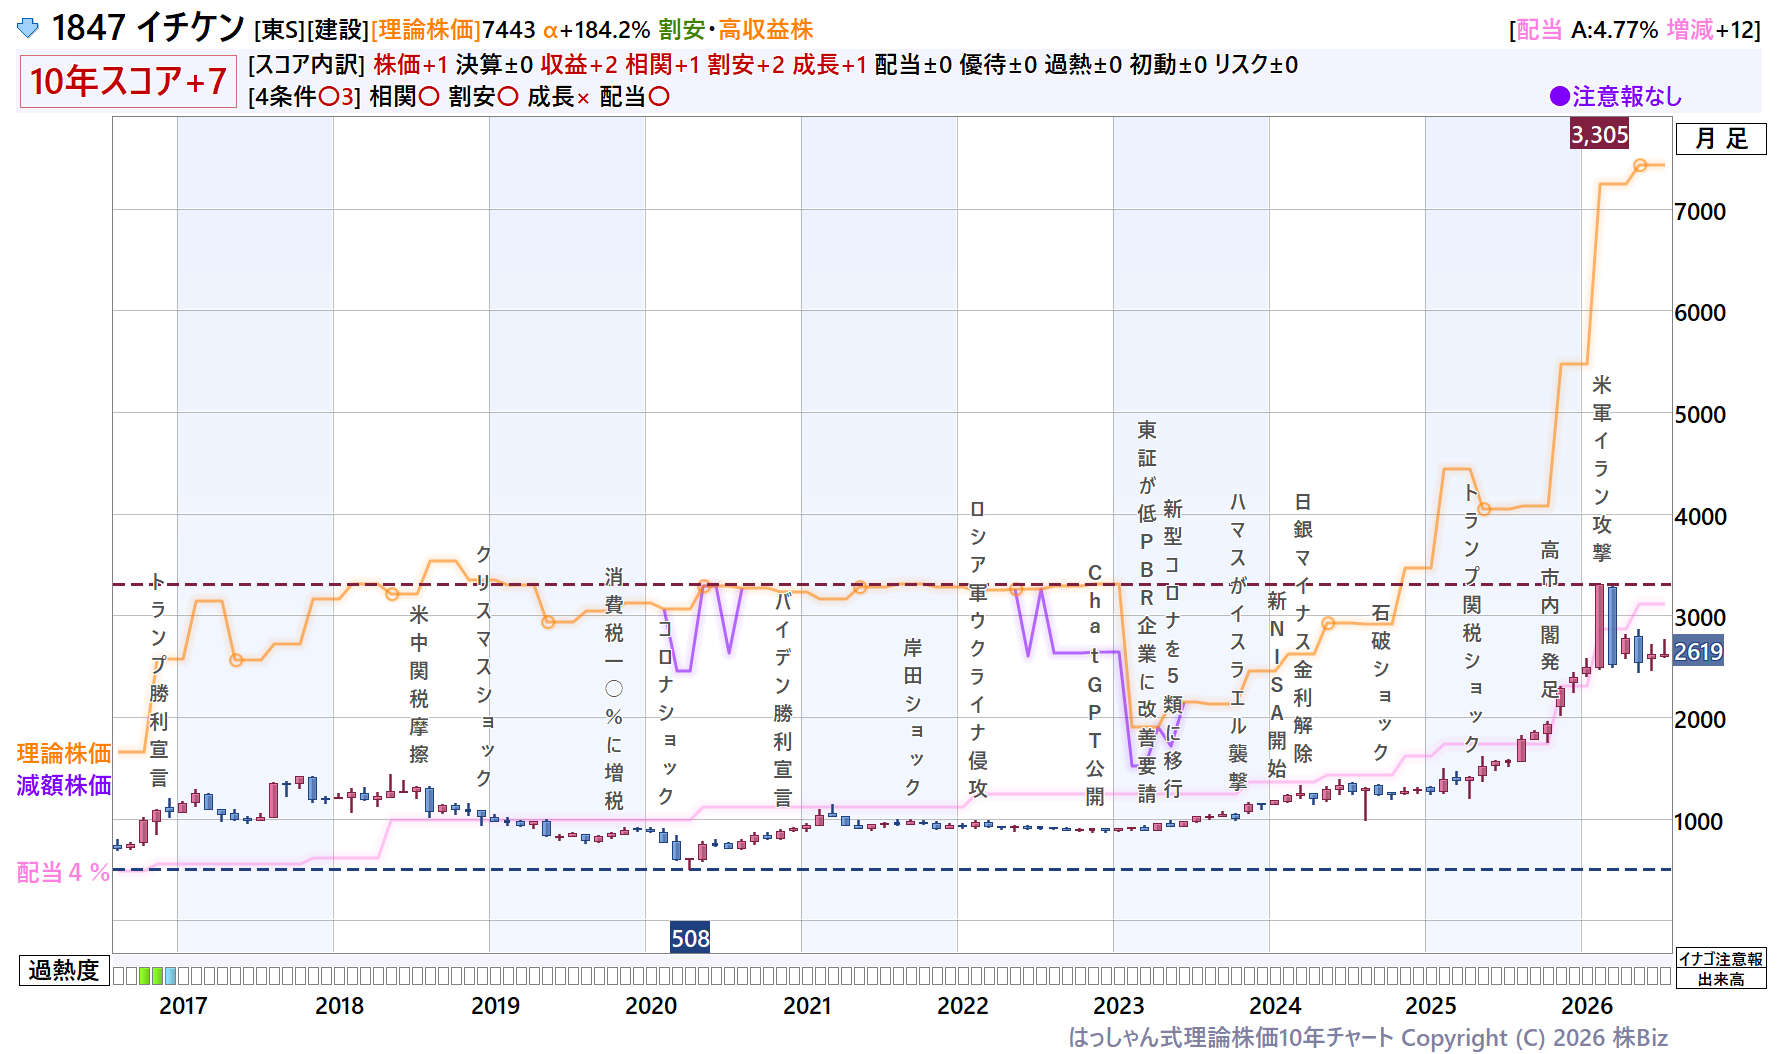Click the 岸田ショック event annotation
Image resolution: width=1780 pixels, height=1054 pixels.
[x=913, y=718]
